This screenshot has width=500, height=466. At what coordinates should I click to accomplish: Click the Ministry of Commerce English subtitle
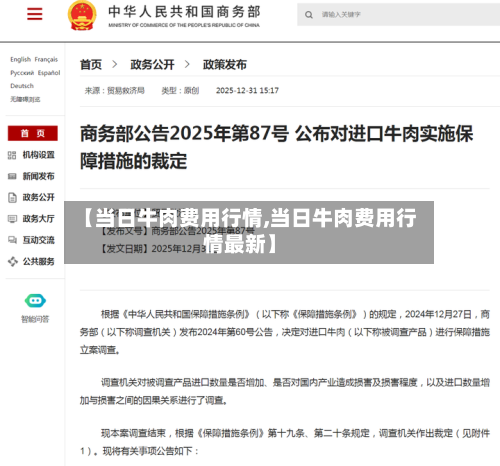(x=184, y=25)
